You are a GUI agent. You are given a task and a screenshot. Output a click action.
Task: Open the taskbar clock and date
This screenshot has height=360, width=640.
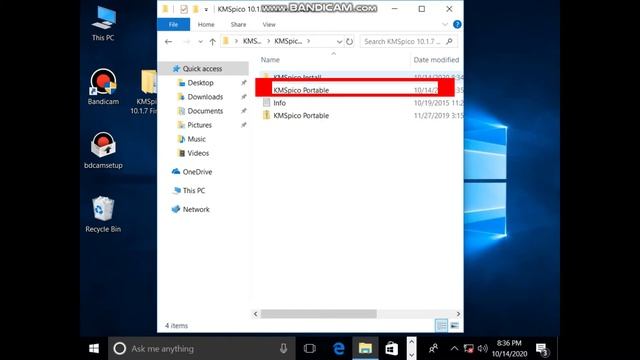[509, 349]
